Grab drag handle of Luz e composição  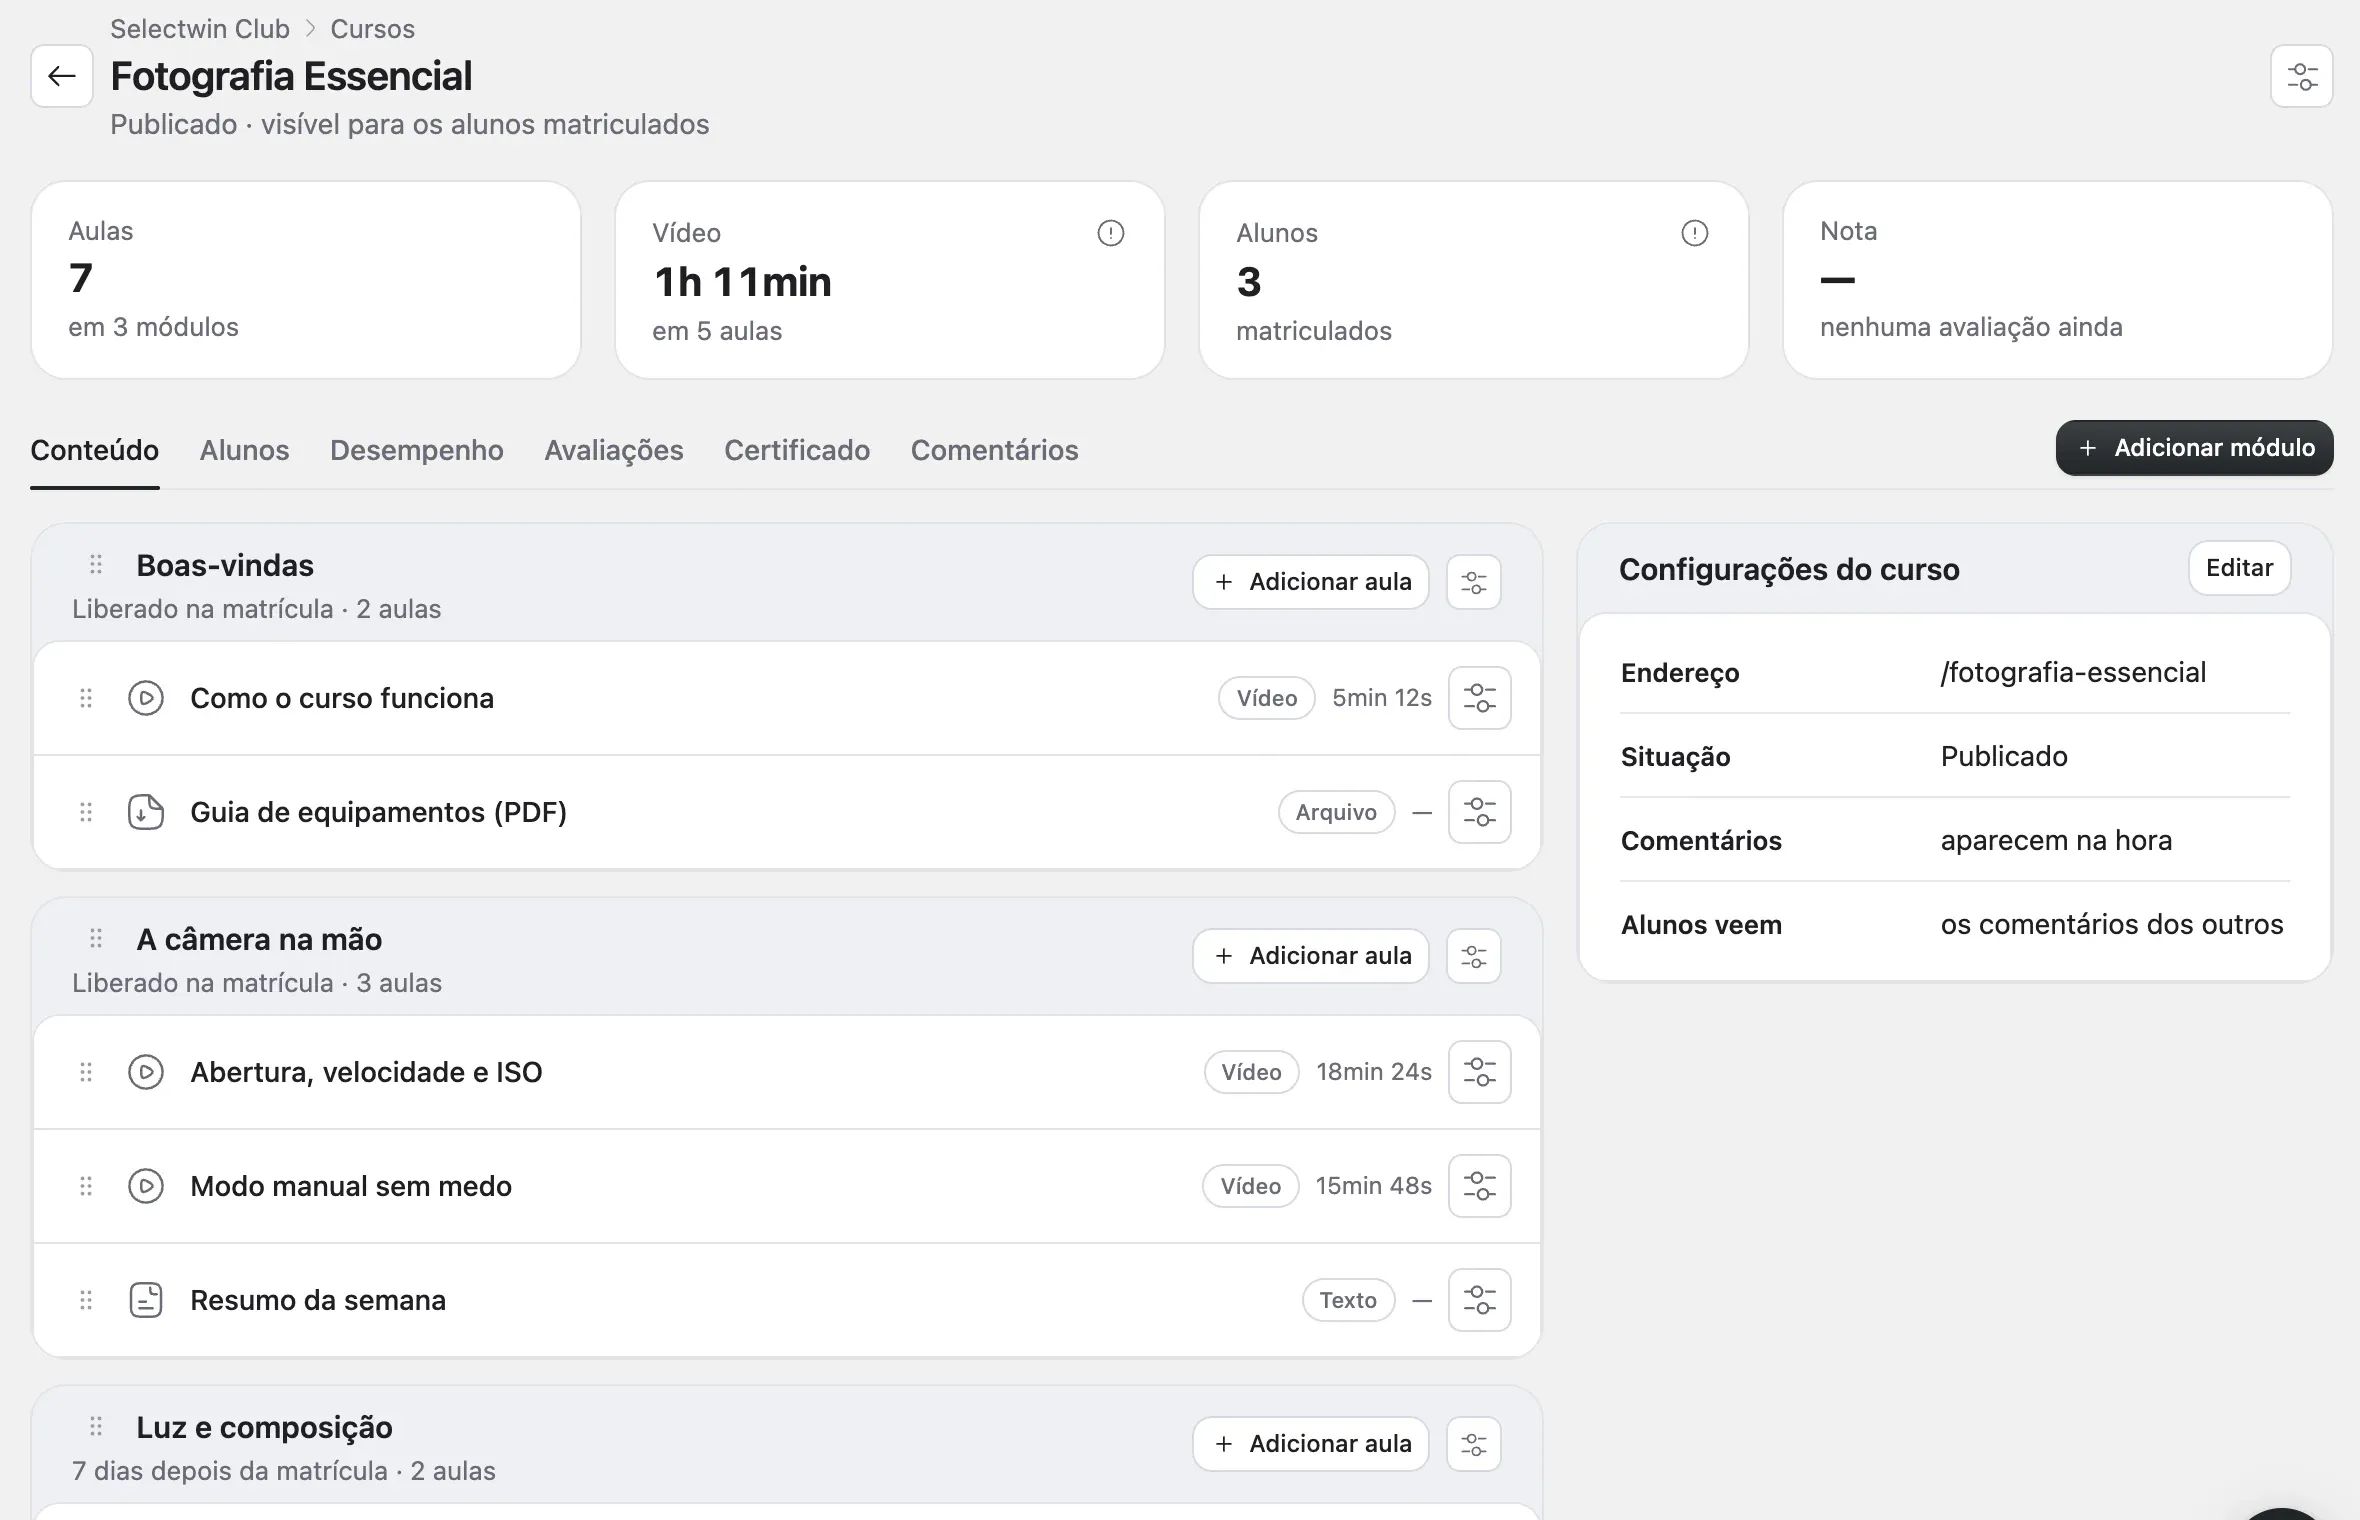(96, 1427)
